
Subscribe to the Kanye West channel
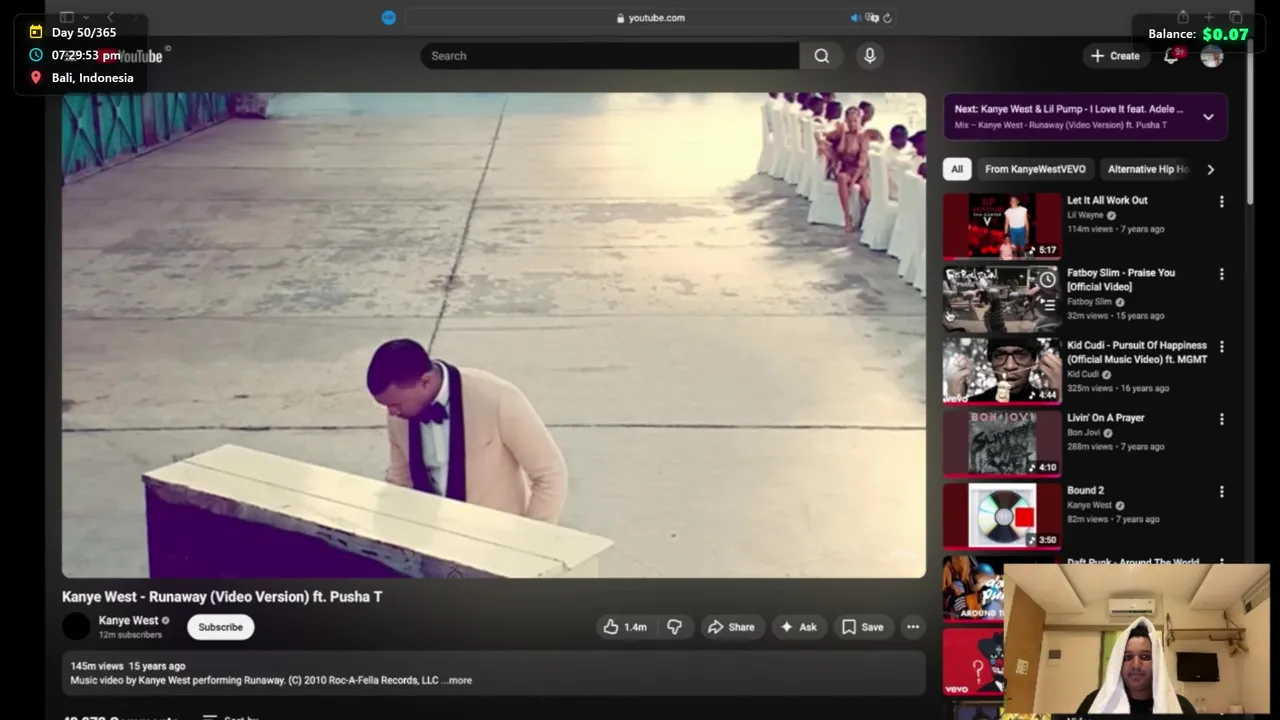coord(220,627)
